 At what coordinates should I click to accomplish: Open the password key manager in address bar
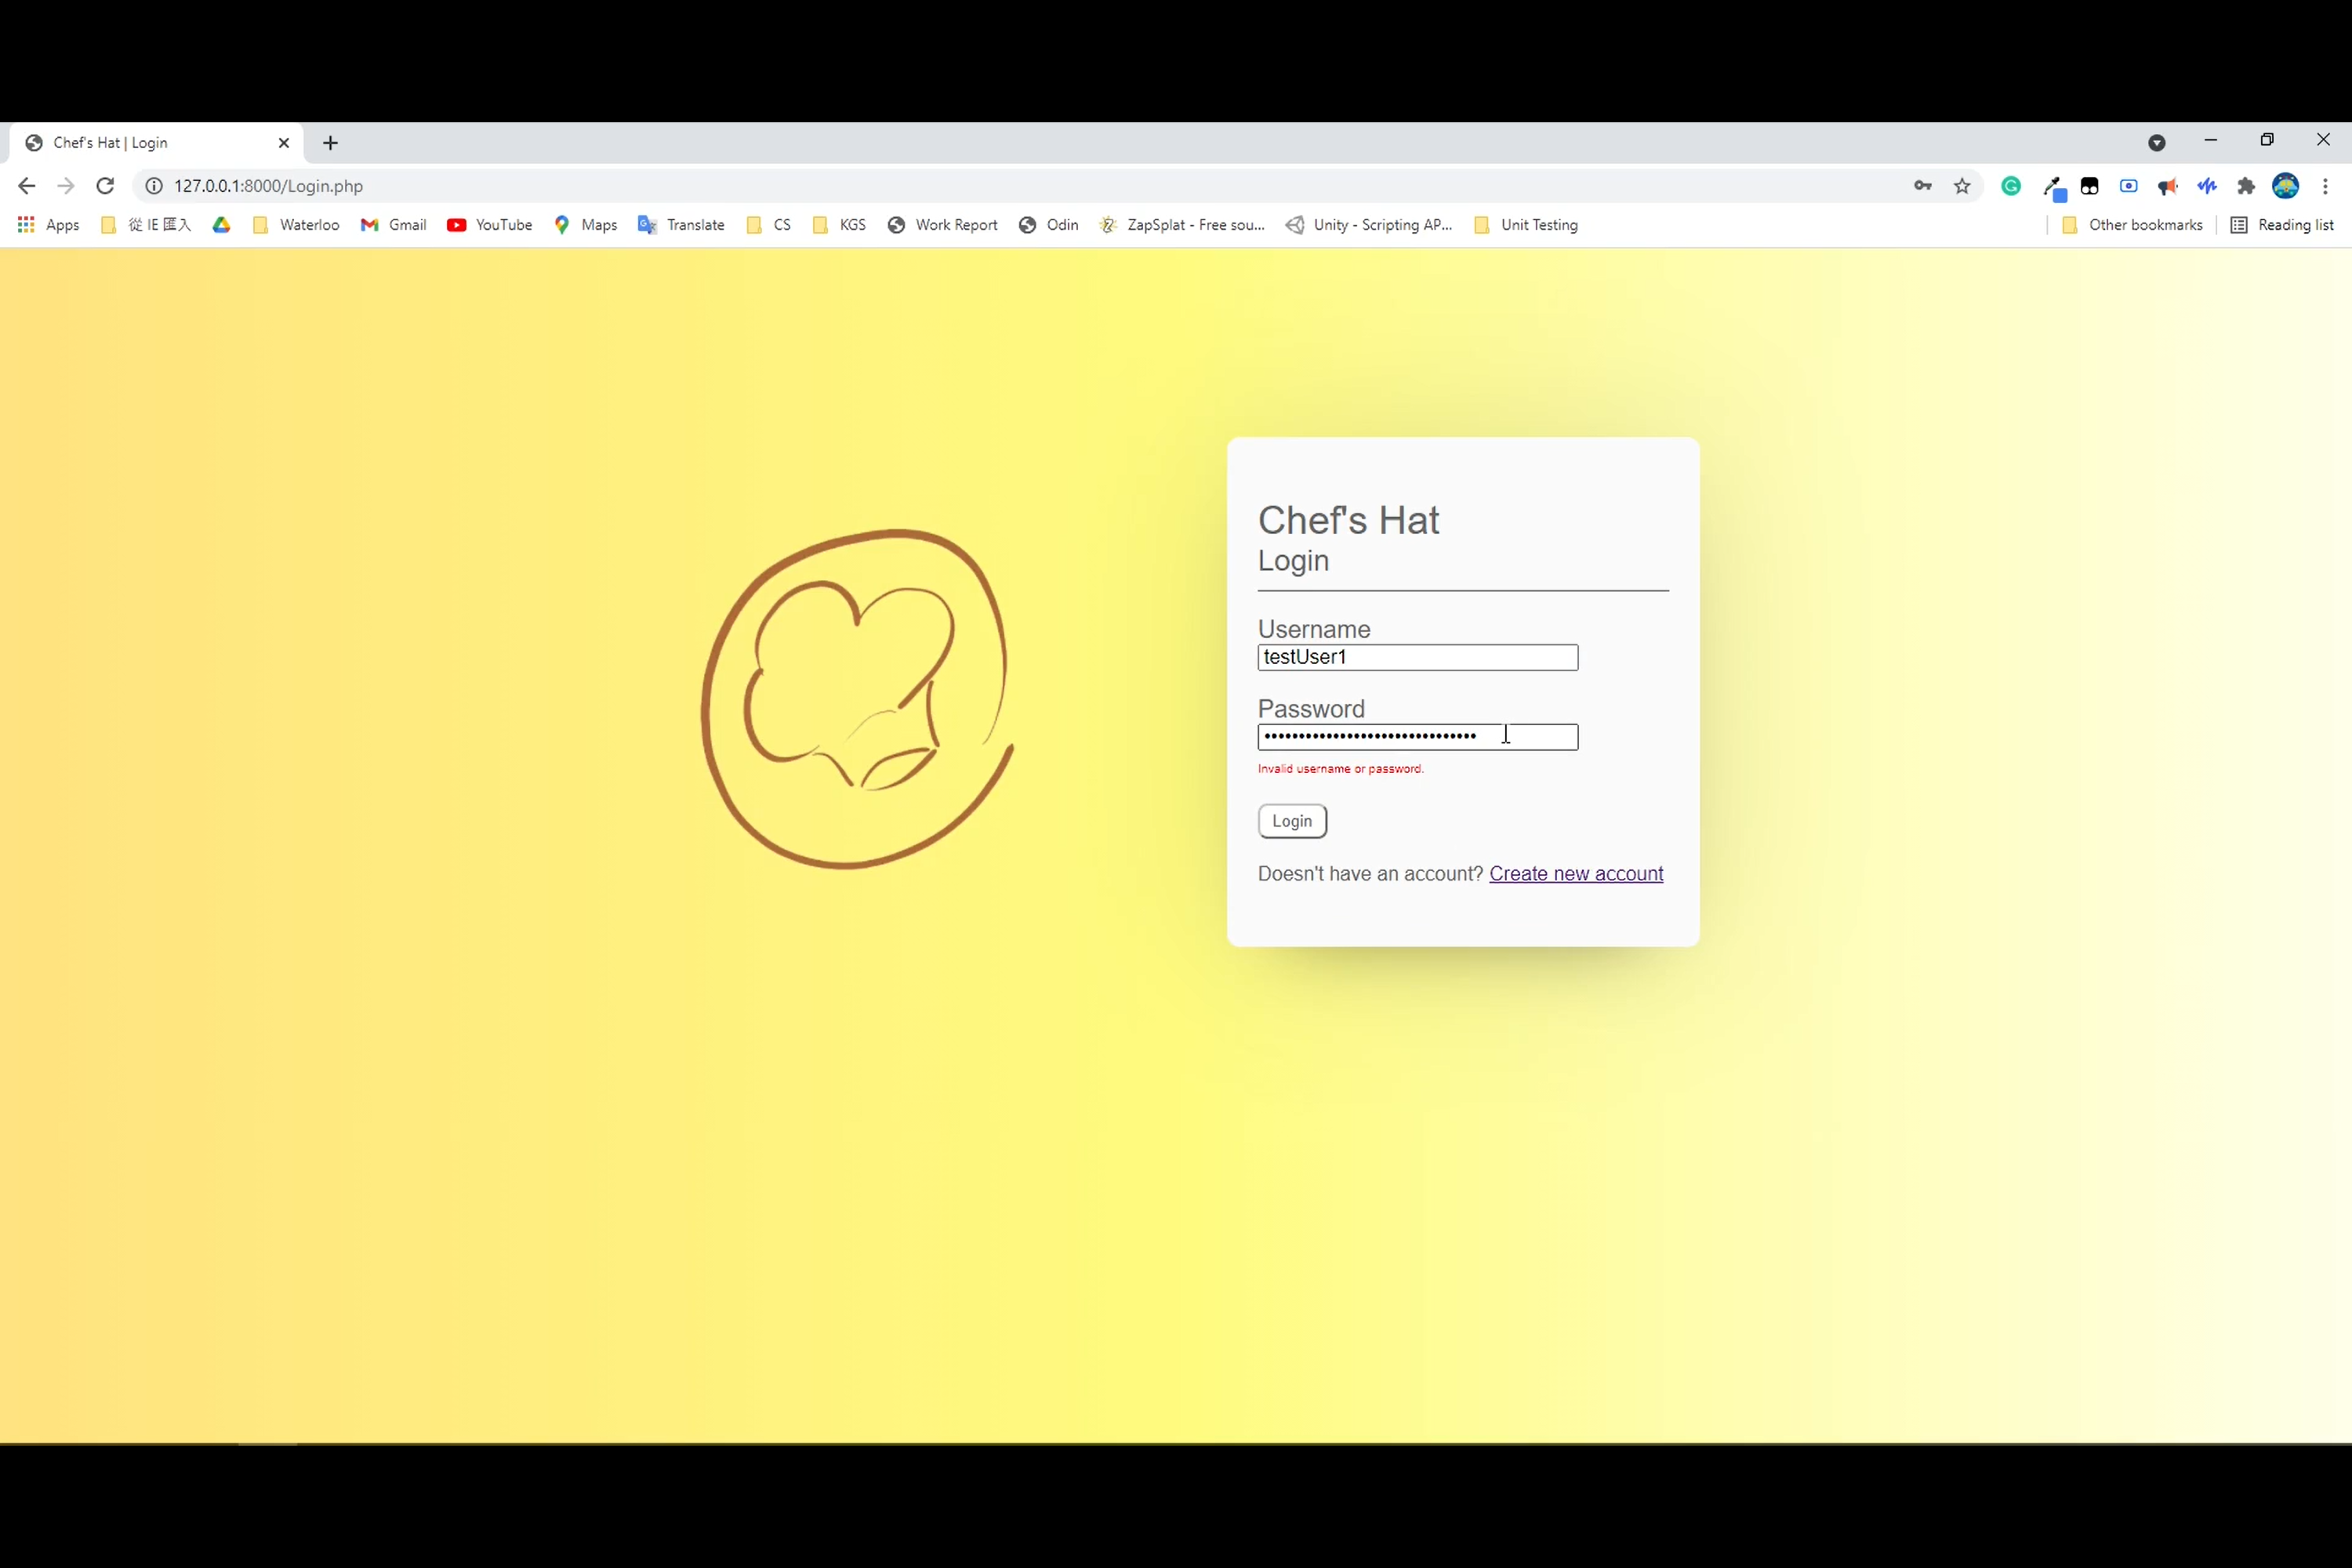(1922, 186)
